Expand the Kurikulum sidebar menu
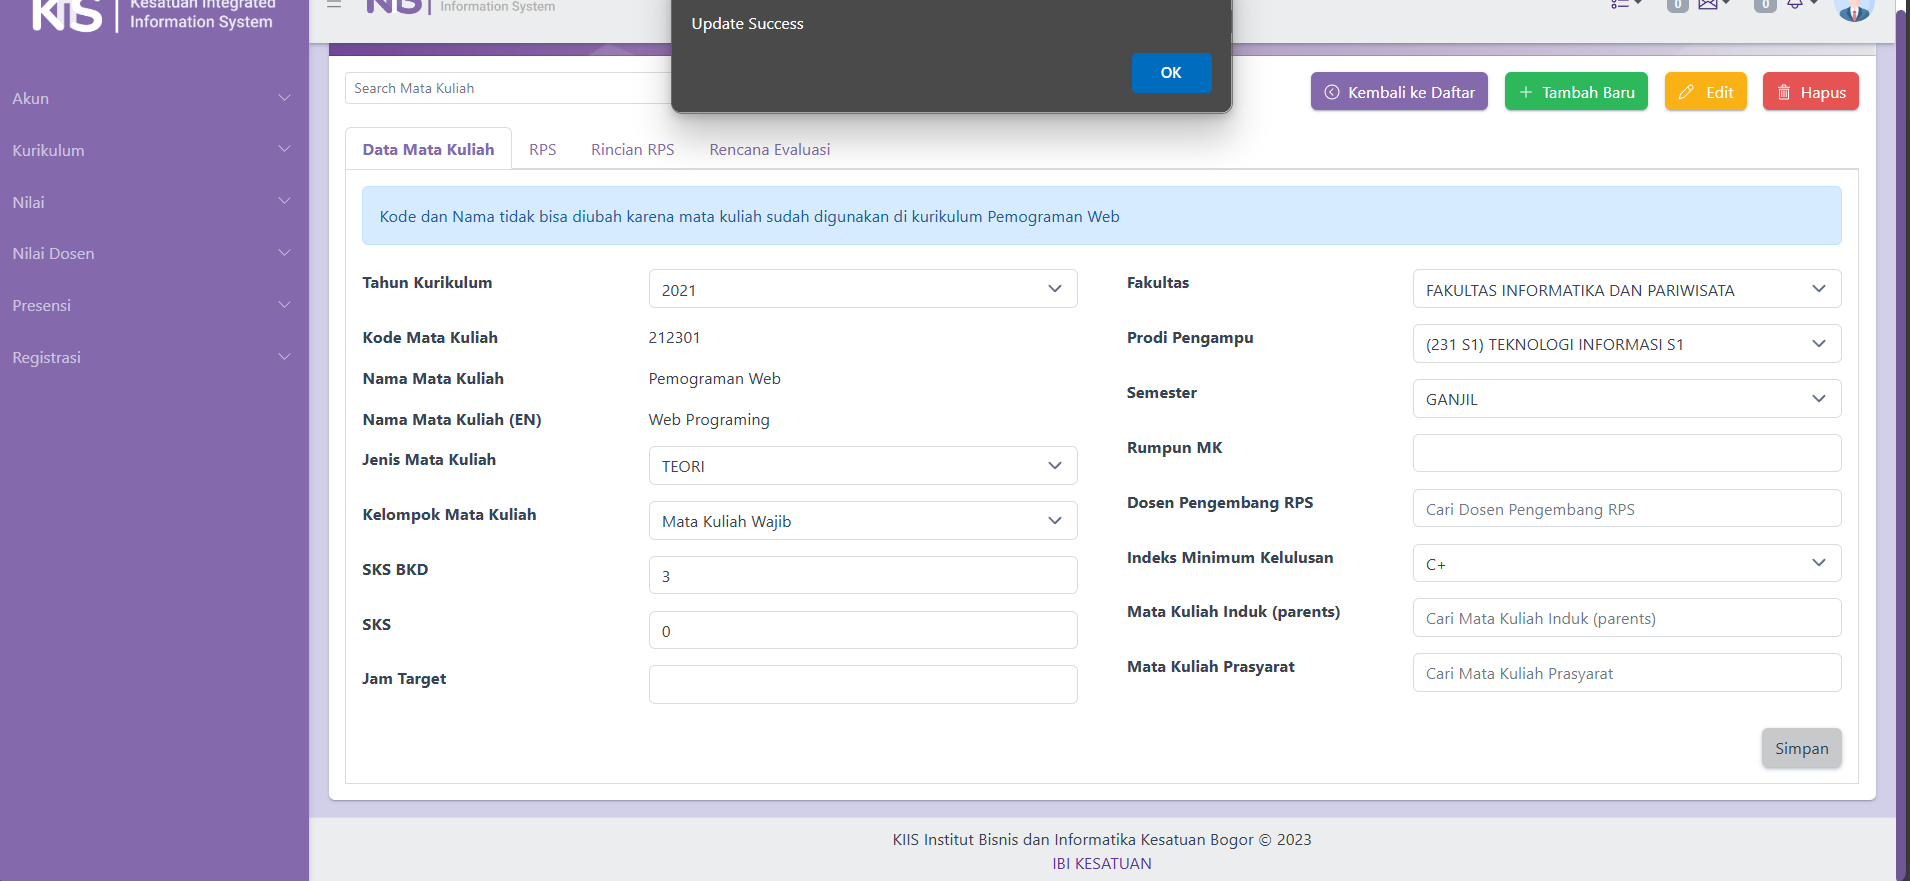1910x881 pixels. [152, 151]
